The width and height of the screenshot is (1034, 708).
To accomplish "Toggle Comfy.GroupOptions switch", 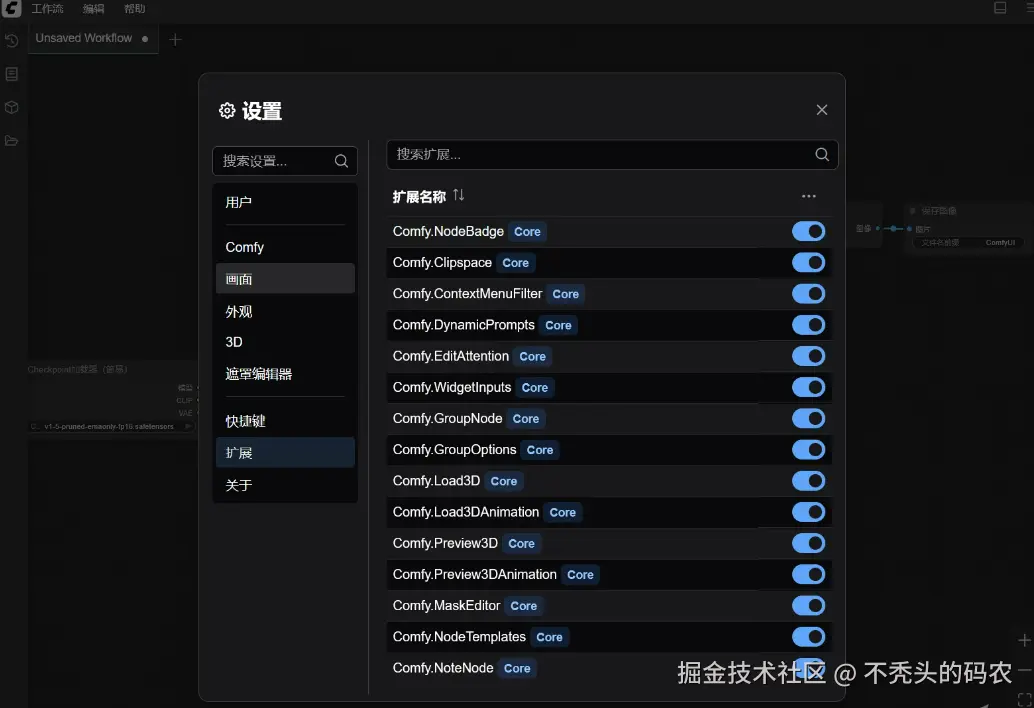I will [x=808, y=450].
